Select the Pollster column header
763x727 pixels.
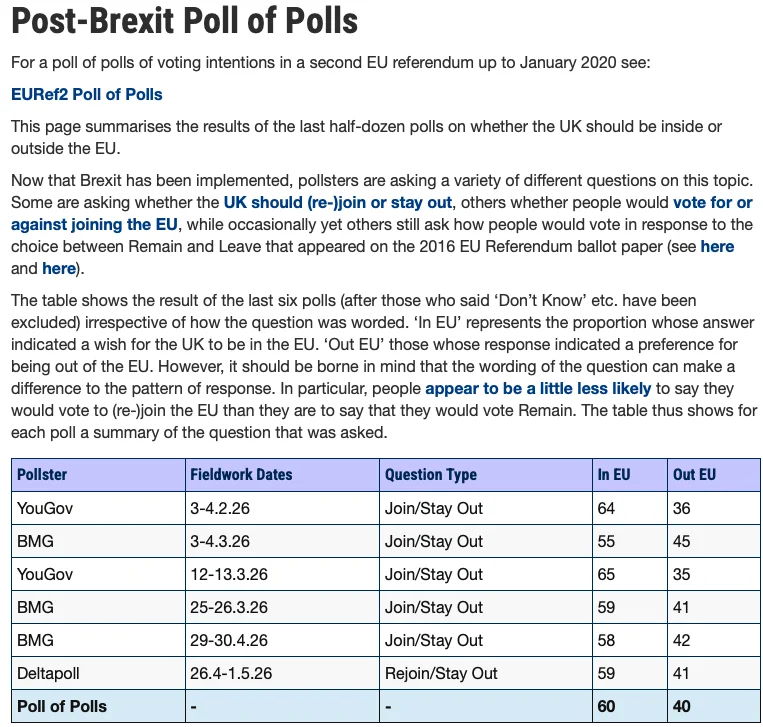[x=98, y=474]
